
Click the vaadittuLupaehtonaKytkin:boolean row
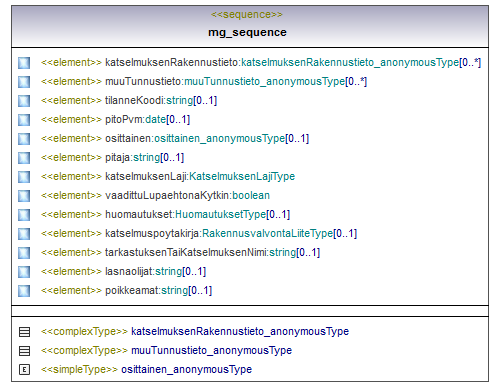[x=155, y=196]
